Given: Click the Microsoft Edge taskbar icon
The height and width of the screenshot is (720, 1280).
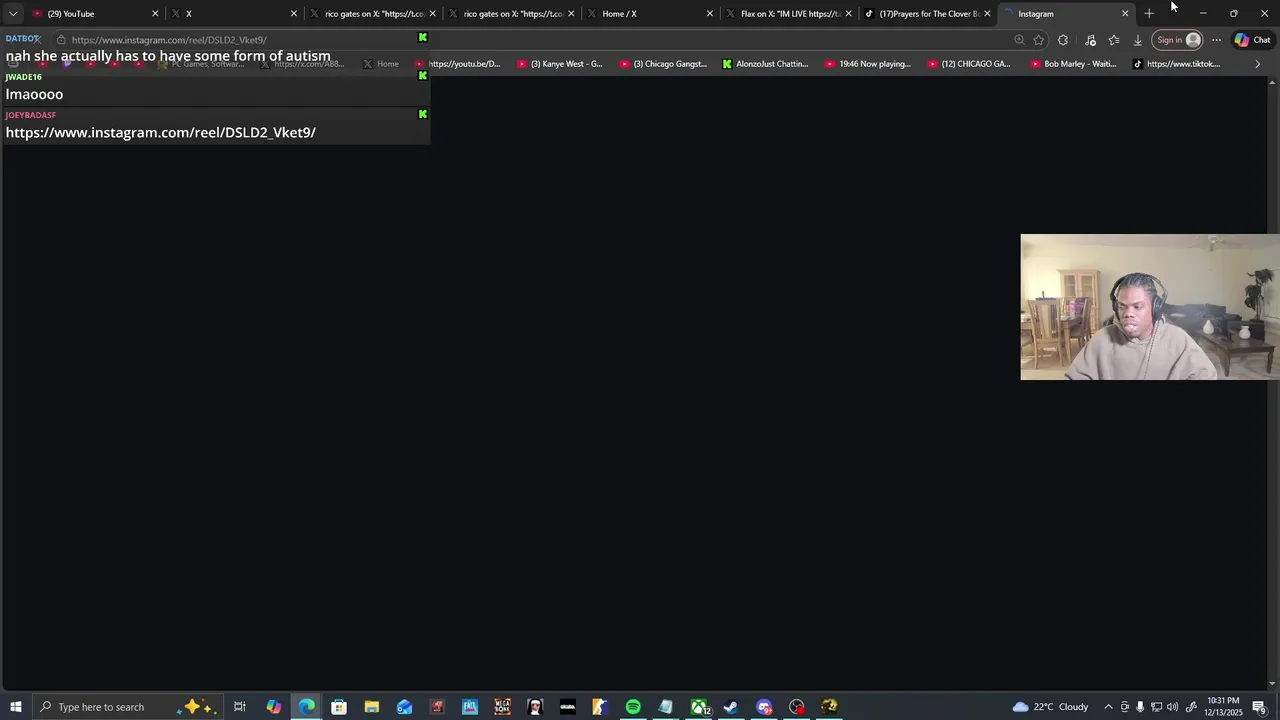Looking at the screenshot, I should click(306, 707).
